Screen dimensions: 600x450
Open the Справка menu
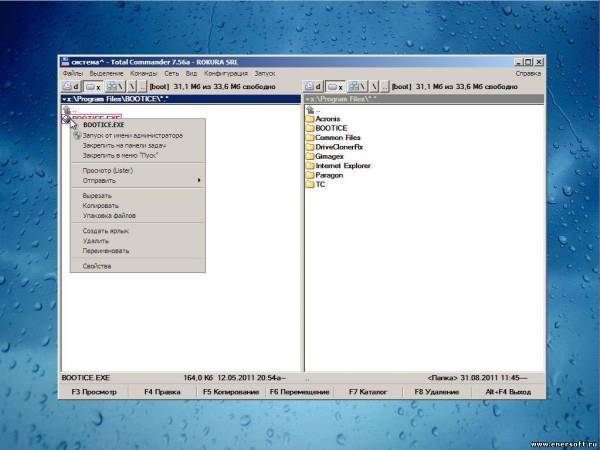528,73
